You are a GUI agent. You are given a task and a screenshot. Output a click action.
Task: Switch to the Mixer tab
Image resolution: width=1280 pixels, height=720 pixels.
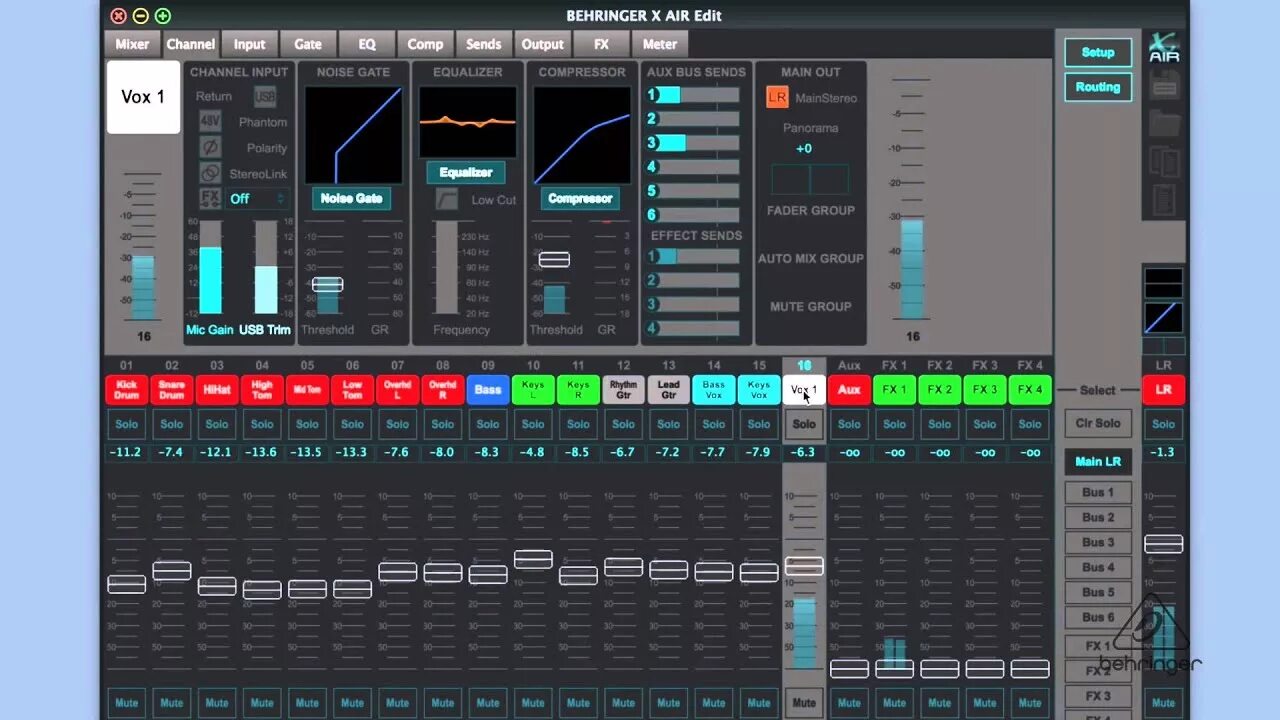pyautogui.click(x=132, y=44)
